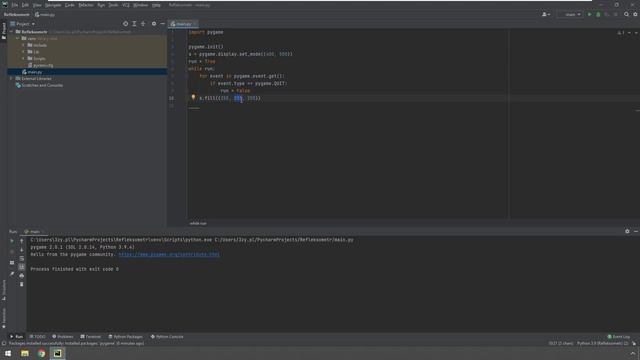Click Print icon in Run panel
This screenshot has width=640, height=360.
coord(22,276)
